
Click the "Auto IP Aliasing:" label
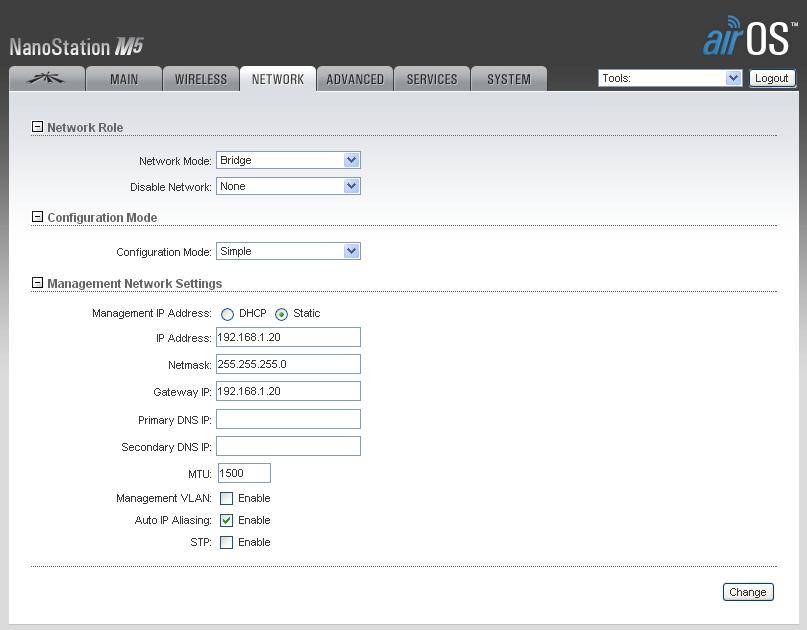point(173,520)
